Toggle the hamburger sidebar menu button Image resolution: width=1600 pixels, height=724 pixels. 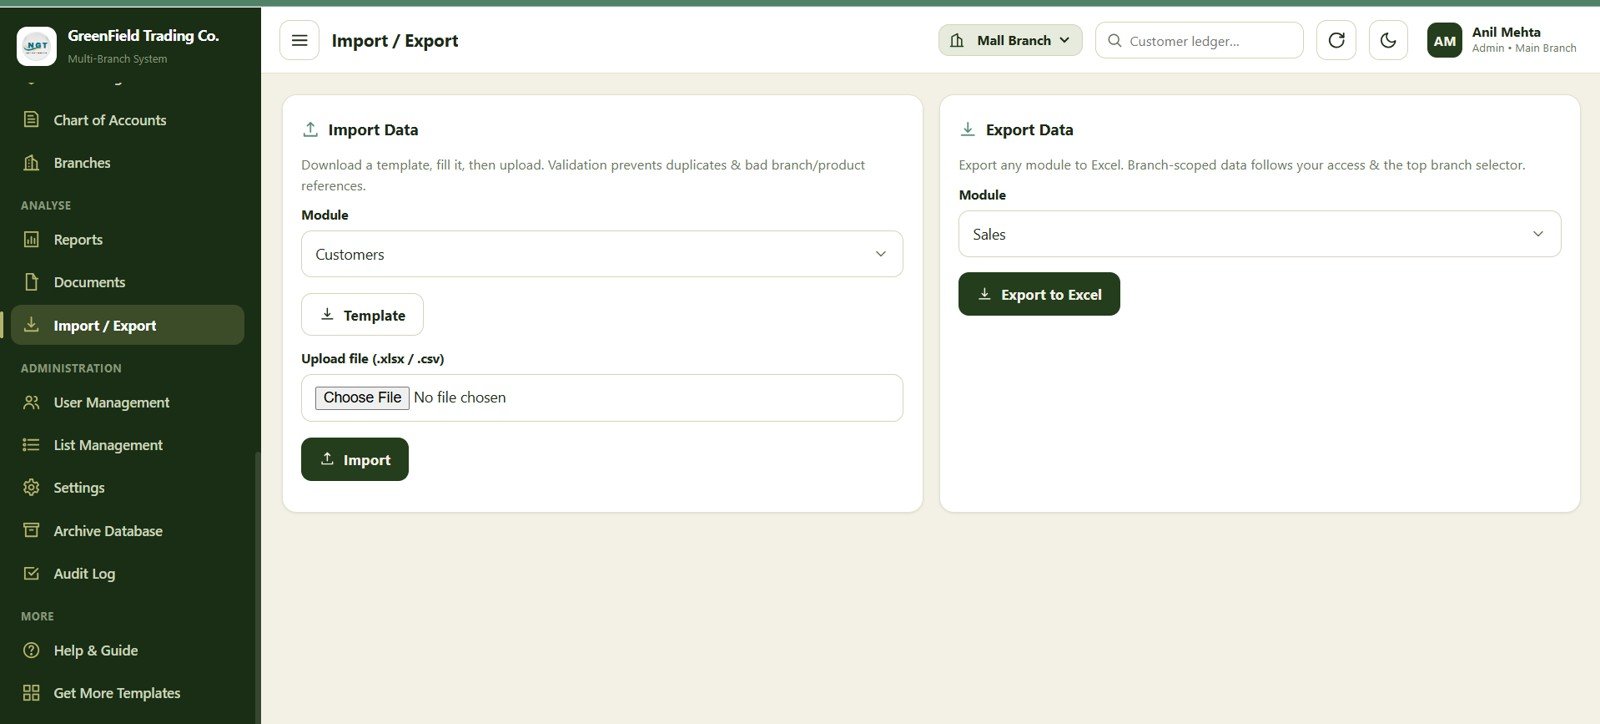pyautogui.click(x=299, y=41)
